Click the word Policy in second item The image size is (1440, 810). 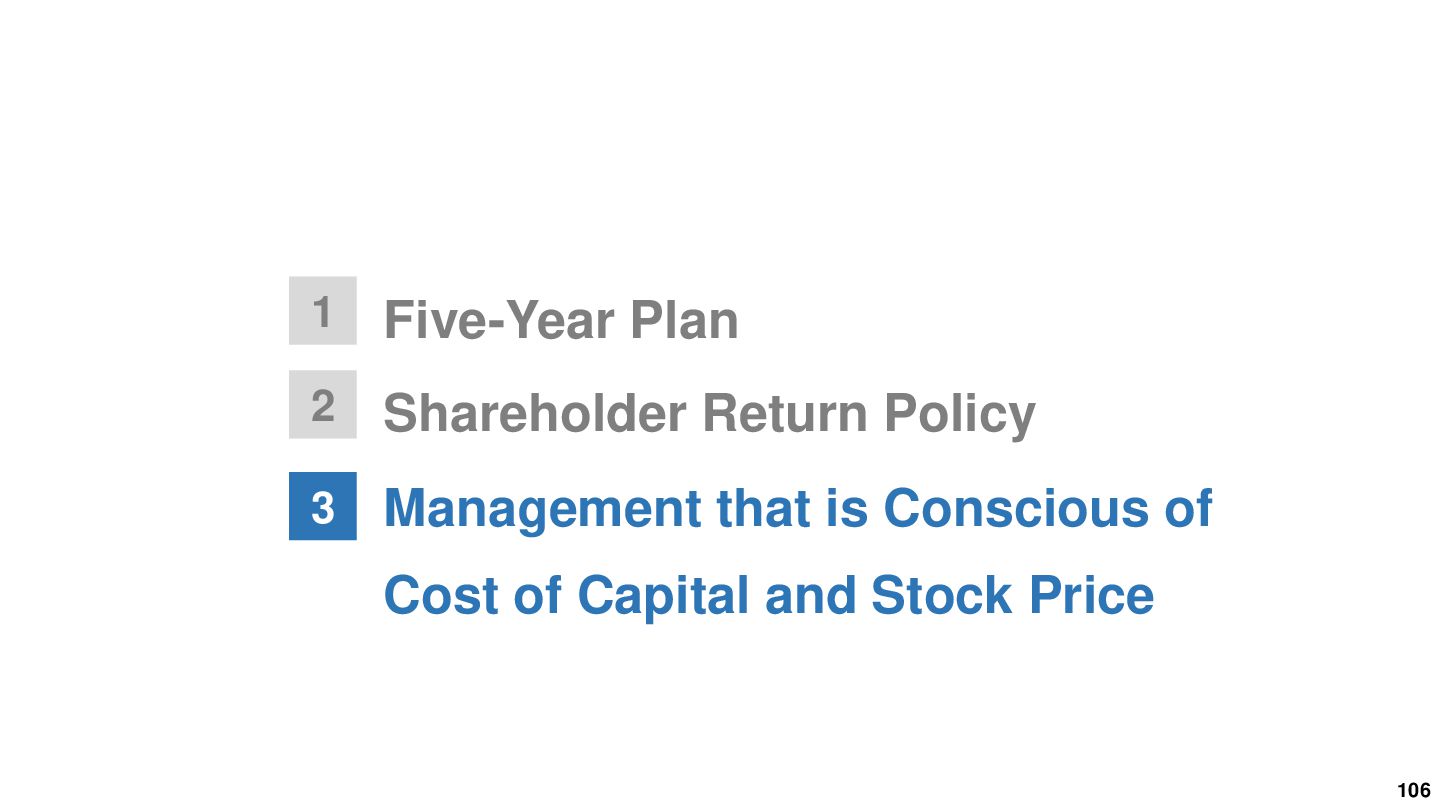click(x=959, y=414)
